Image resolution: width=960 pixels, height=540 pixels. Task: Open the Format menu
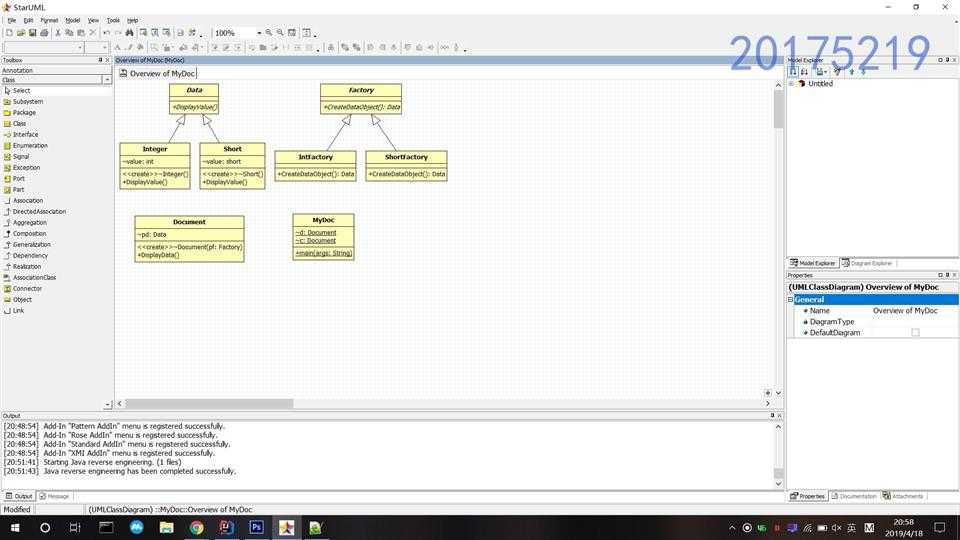(49, 20)
